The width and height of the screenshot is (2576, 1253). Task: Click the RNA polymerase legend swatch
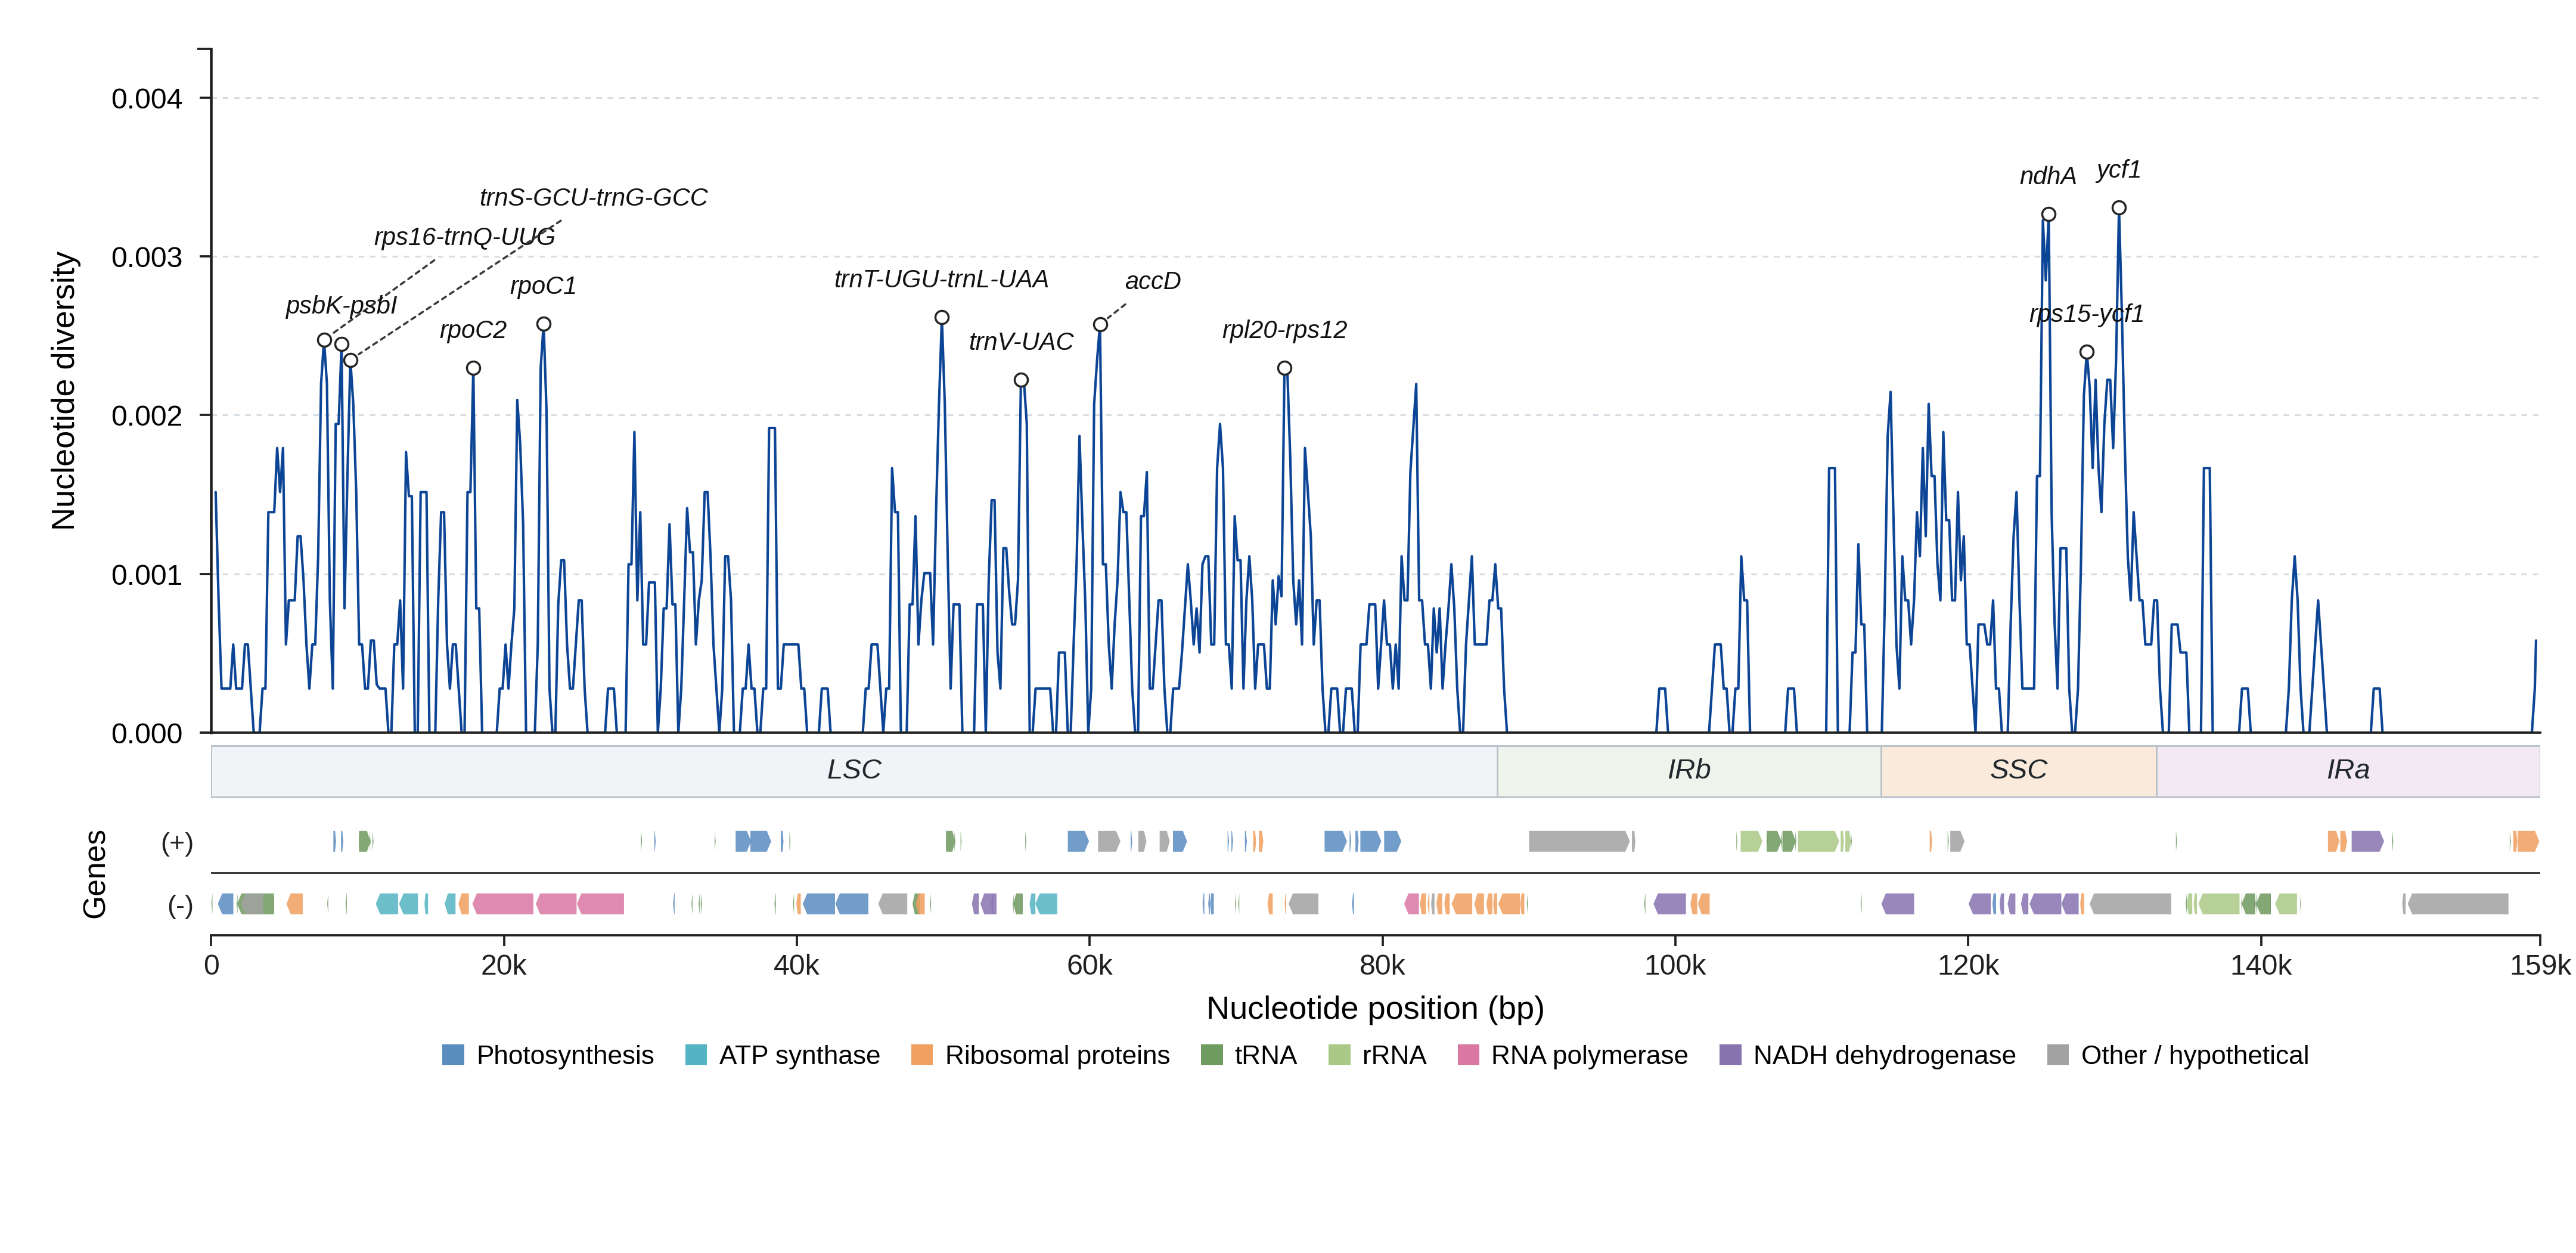click(x=1468, y=1055)
